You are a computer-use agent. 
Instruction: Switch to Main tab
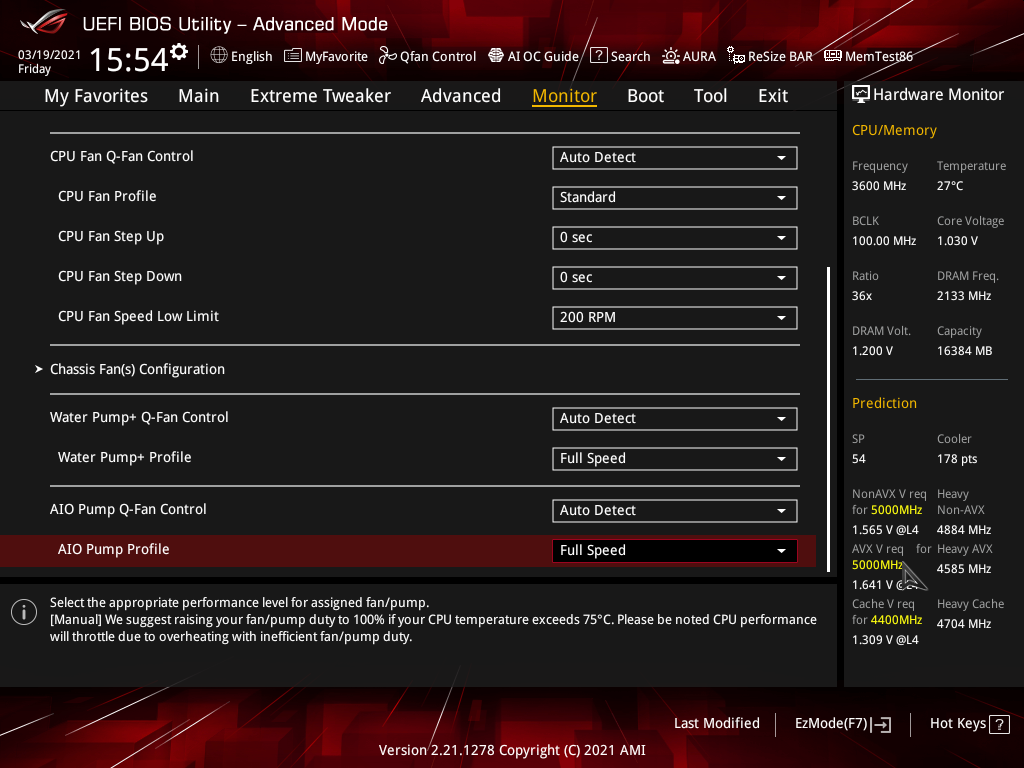coord(199,96)
